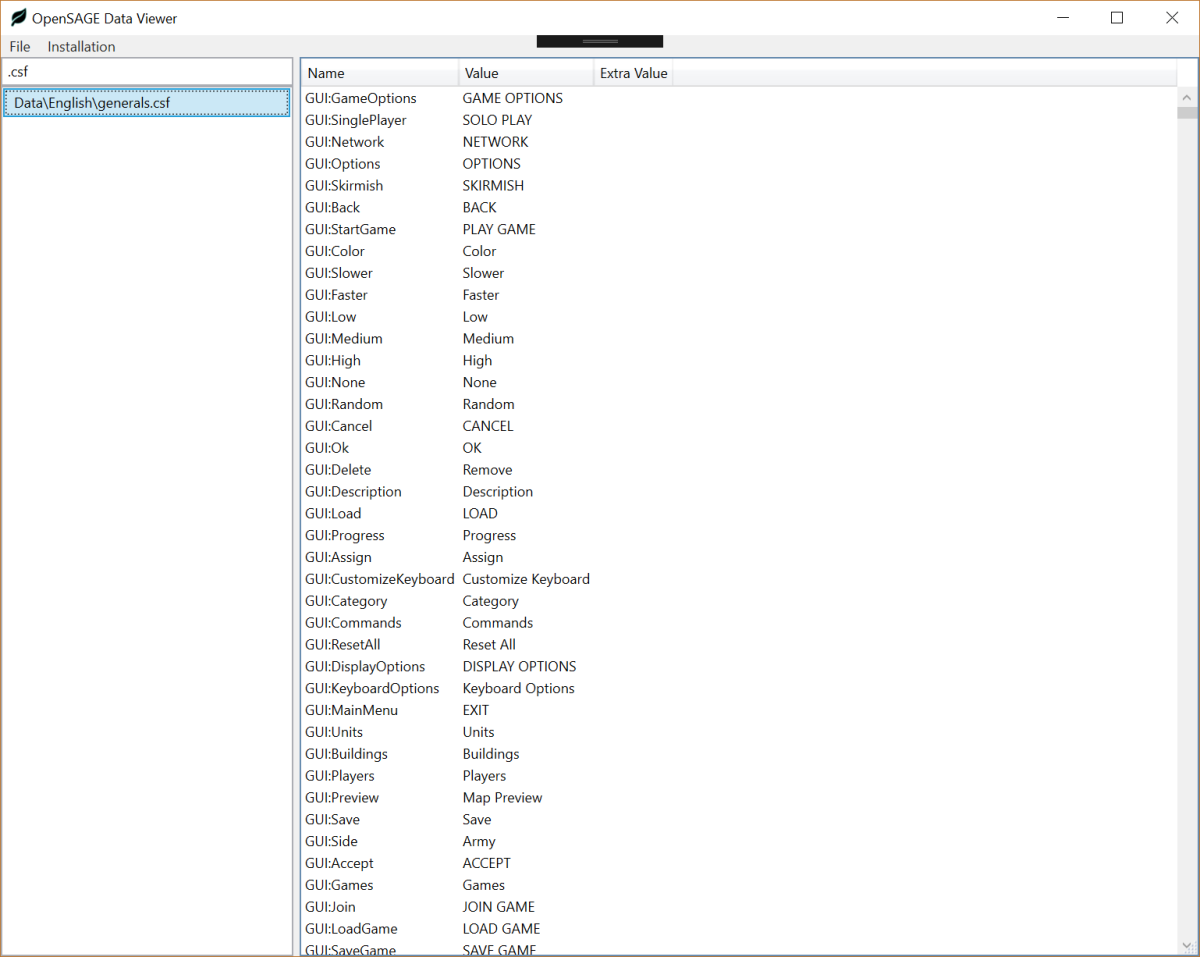Viewport: 1200px width, 957px height.
Task: Select the GUI:Units row
Action: point(740,733)
